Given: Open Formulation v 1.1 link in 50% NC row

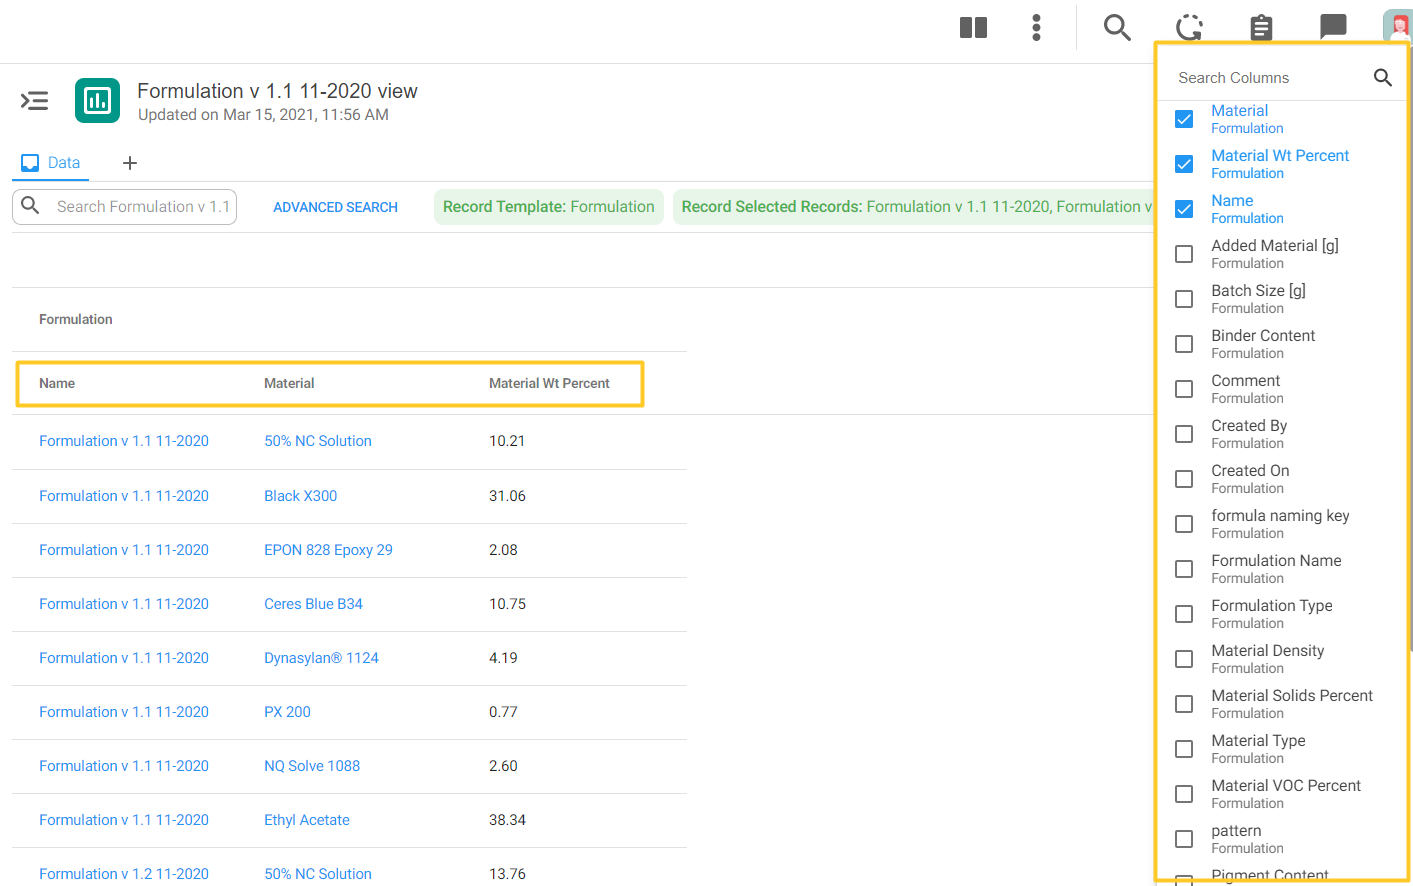Looking at the screenshot, I should click(124, 441).
